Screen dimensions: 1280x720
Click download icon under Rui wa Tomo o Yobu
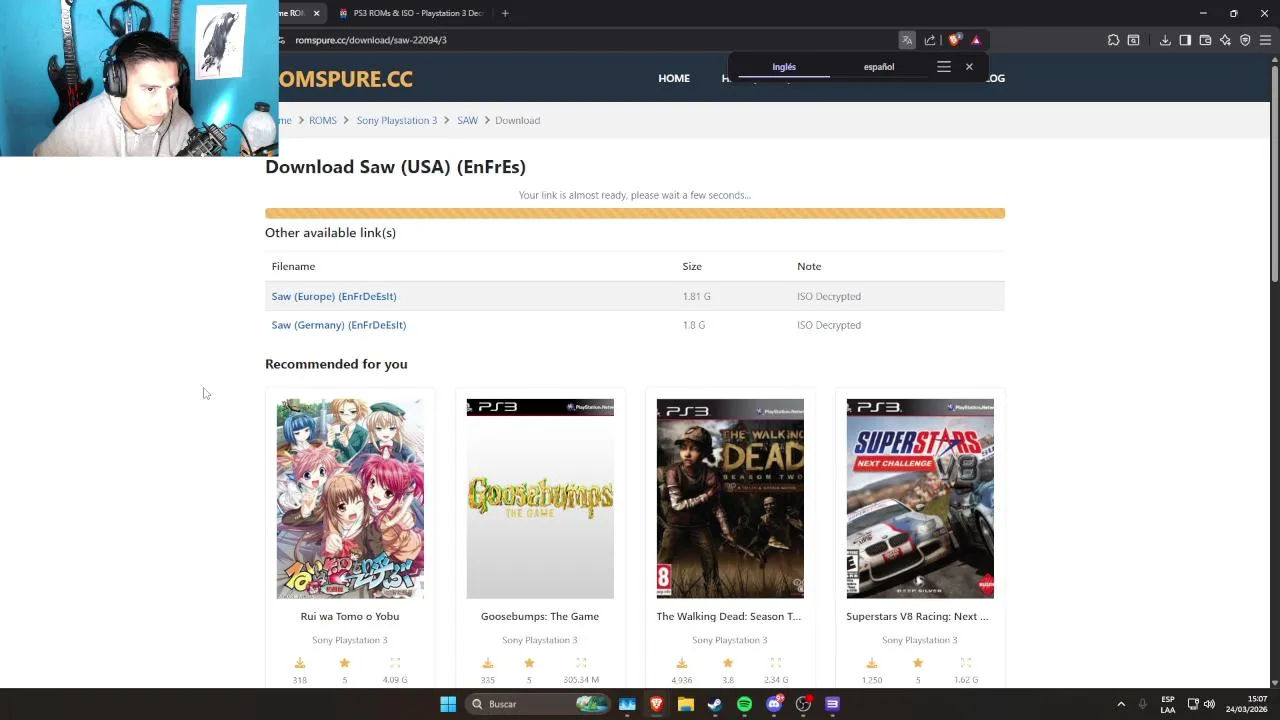tap(299, 663)
